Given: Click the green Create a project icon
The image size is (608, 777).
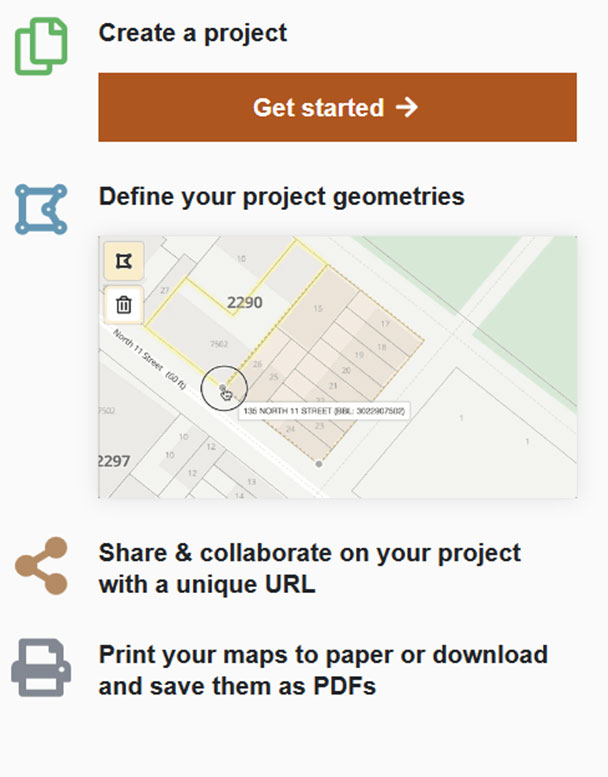Looking at the screenshot, I should tap(41, 47).
